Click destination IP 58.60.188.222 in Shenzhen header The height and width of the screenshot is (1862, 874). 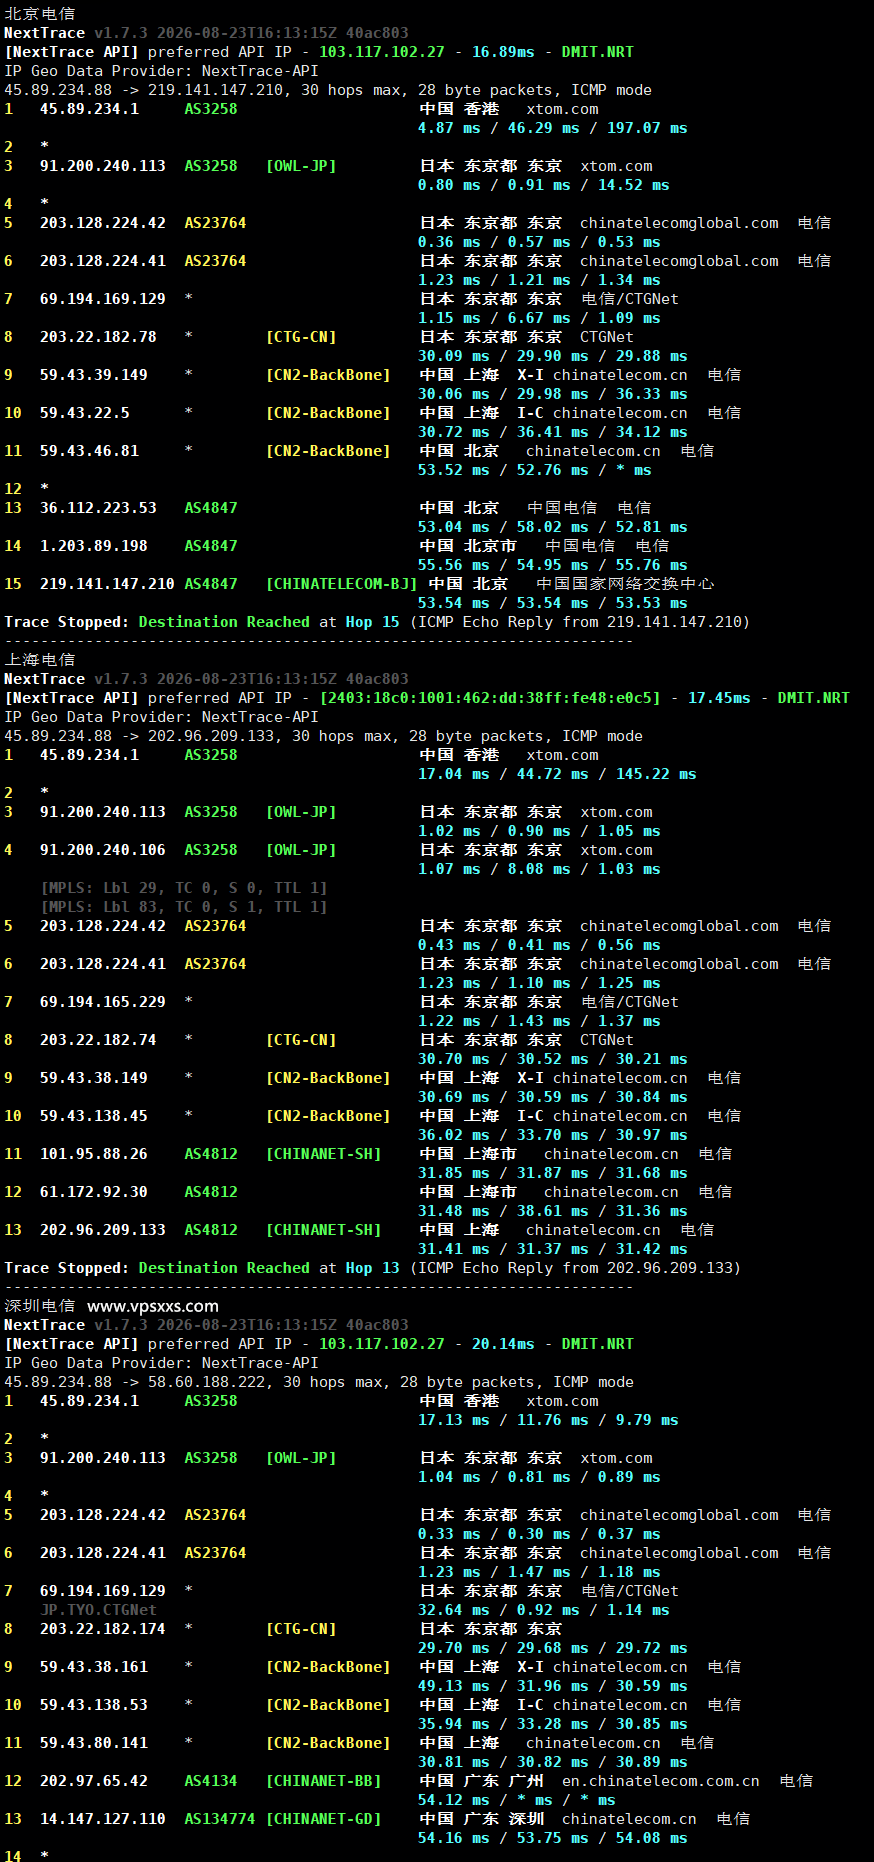(211, 1382)
